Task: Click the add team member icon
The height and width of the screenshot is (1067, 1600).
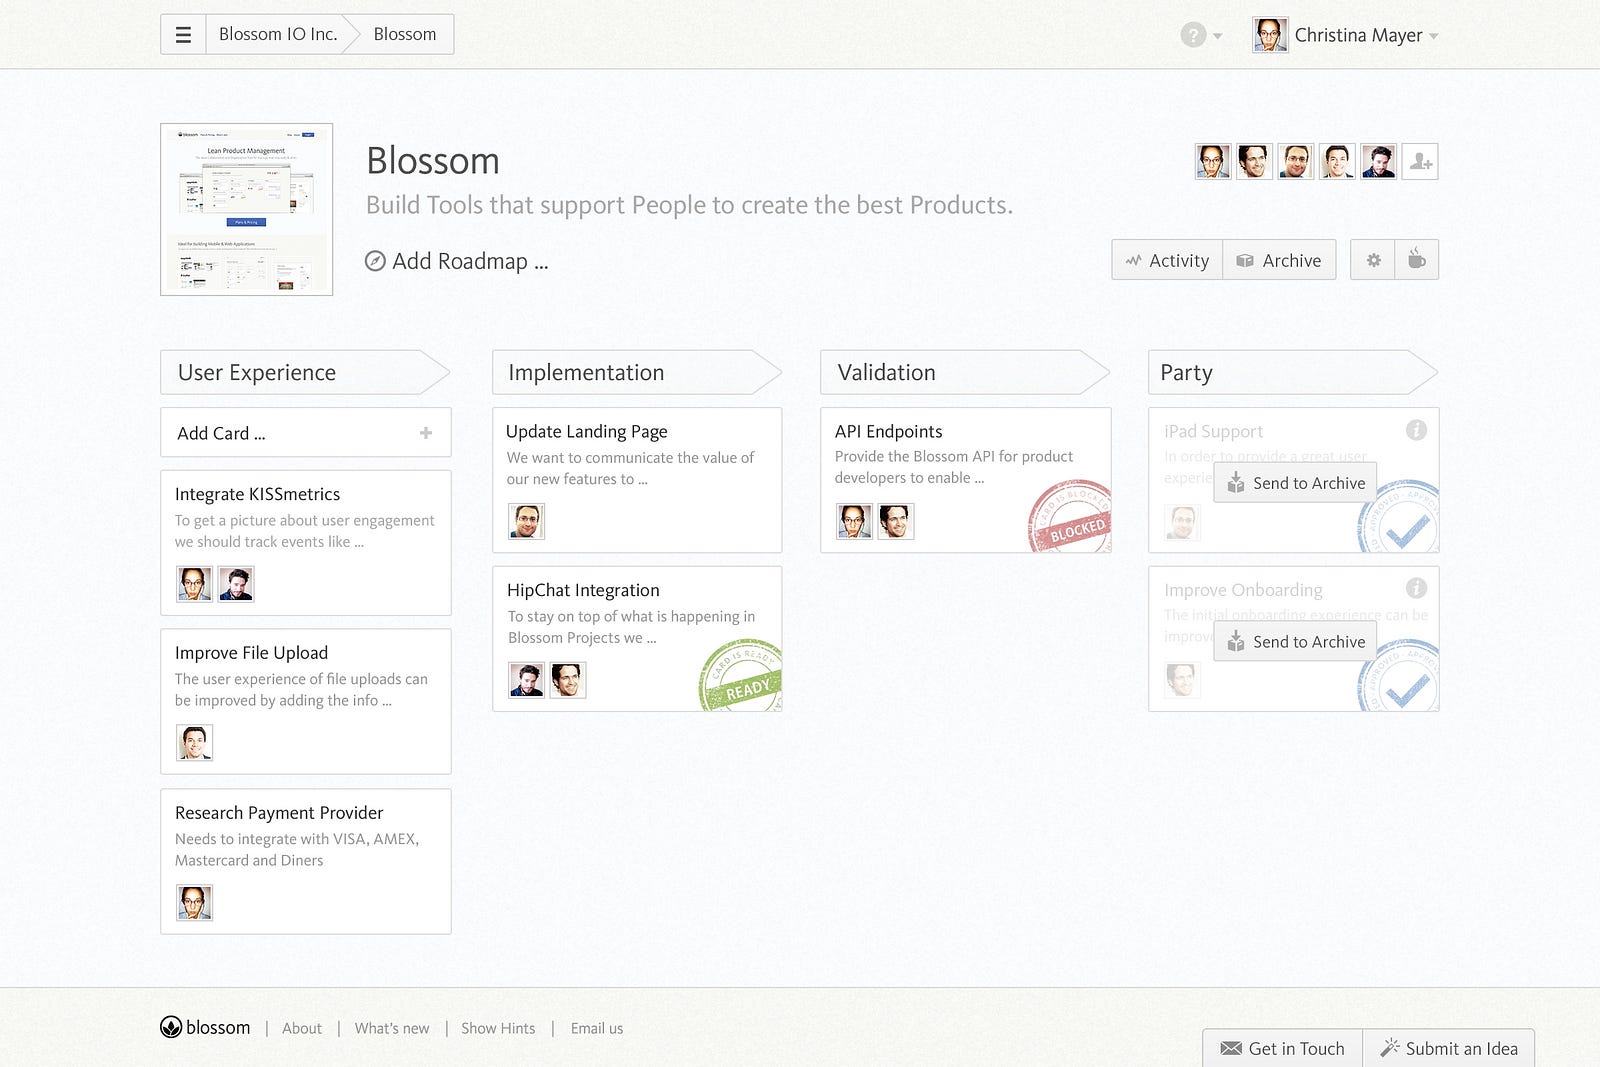Action: [x=1420, y=162]
